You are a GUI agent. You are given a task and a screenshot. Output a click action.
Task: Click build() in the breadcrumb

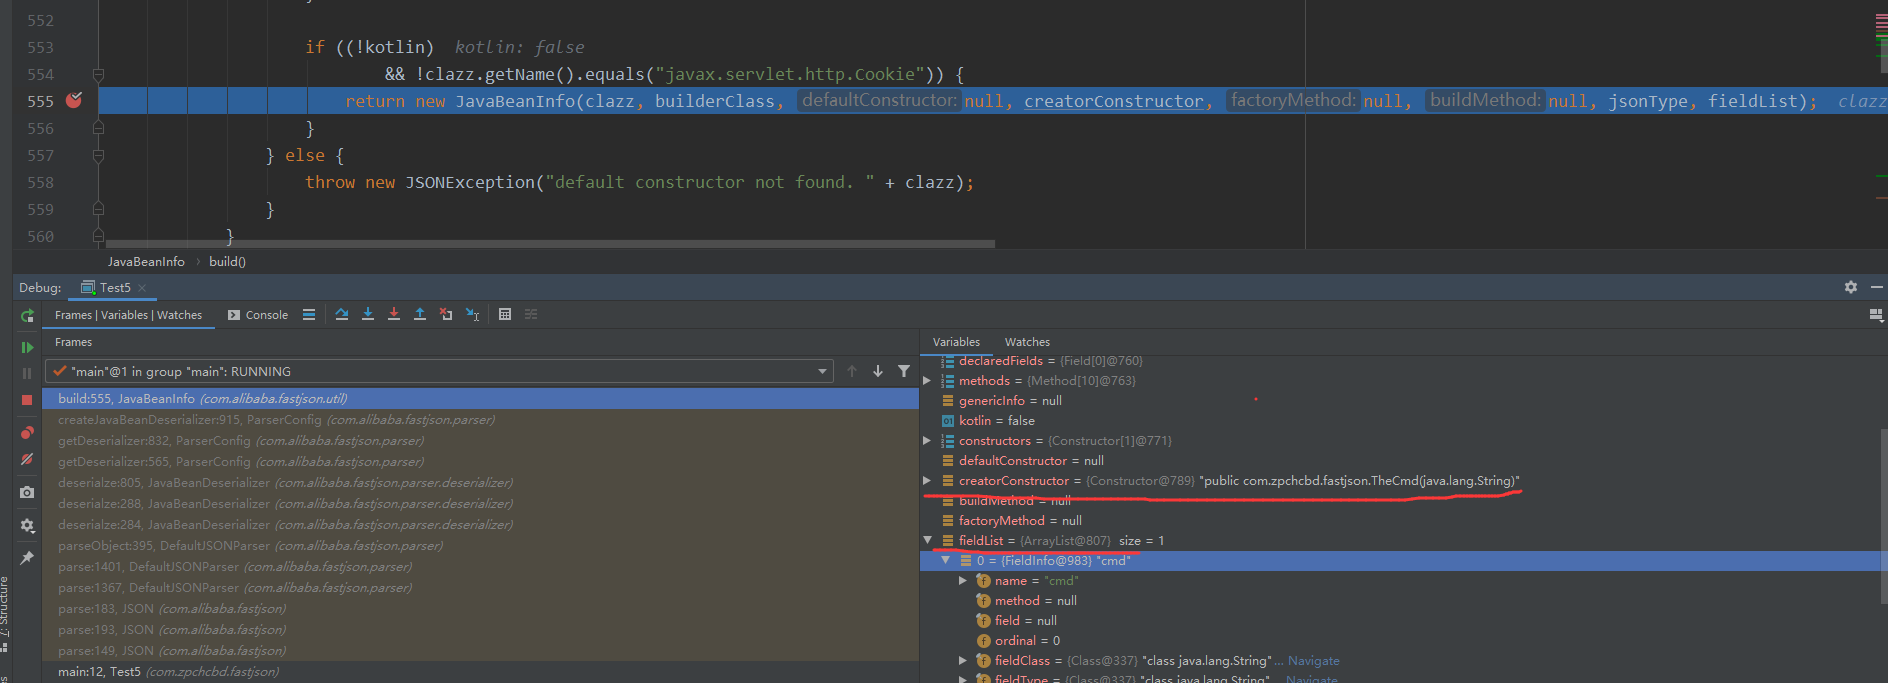coord(227,262)
